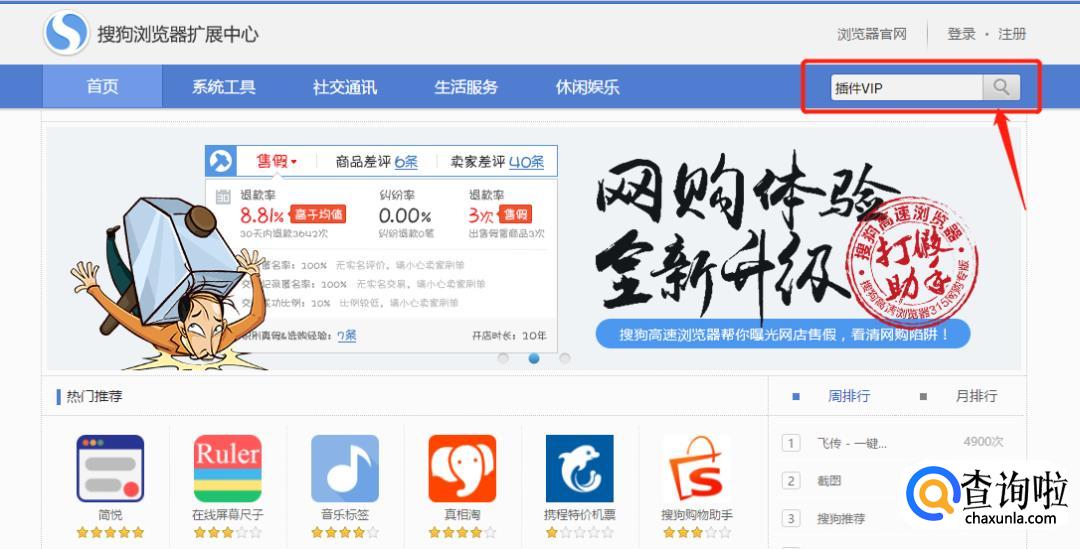Select the third banner carousel dot
The width and height of the screenshot is (1080, 549).
coord(565,358)
